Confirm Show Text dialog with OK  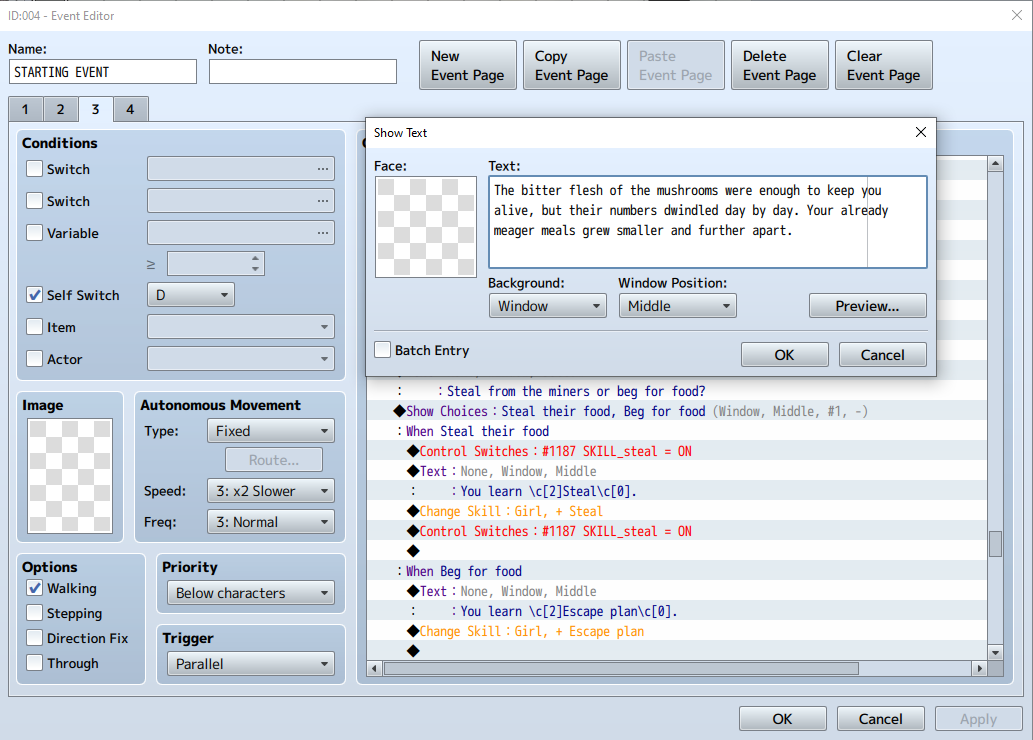785,355
